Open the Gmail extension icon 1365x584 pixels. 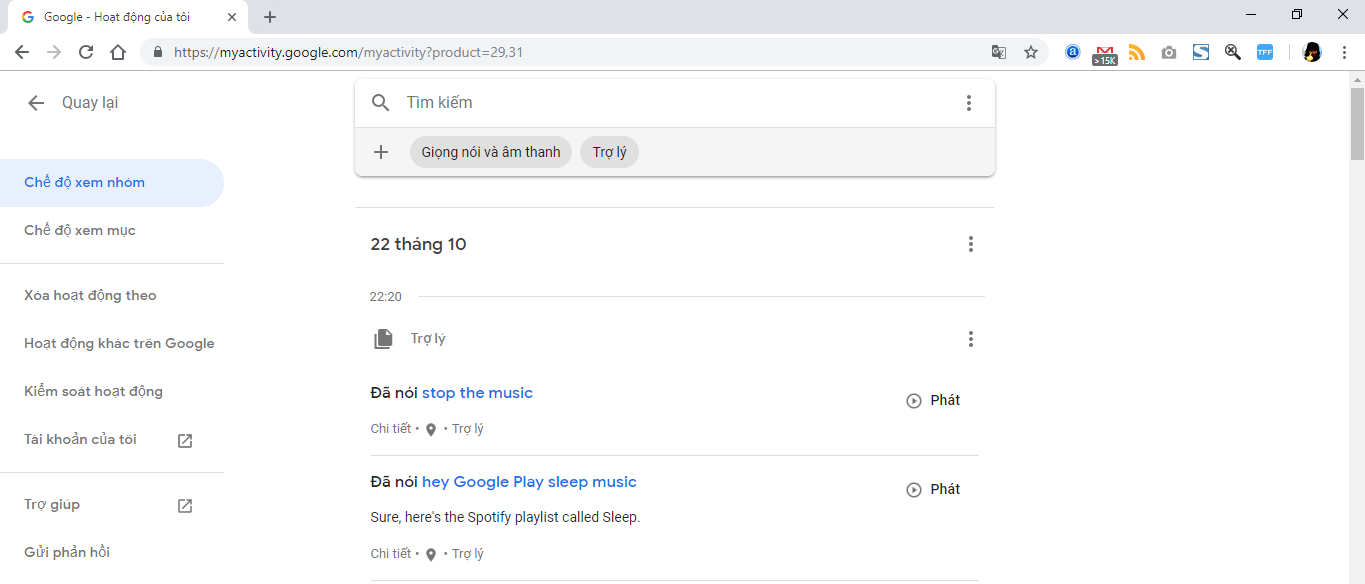pos(1104,53)
